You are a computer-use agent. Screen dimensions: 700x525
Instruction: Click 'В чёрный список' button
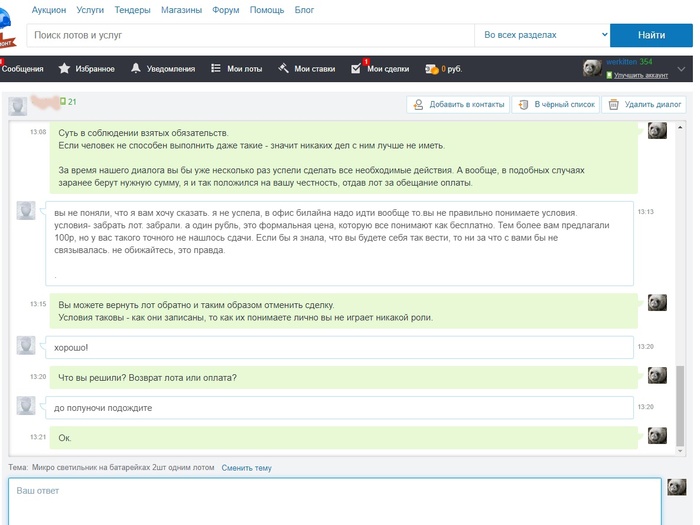coord(556,104)
